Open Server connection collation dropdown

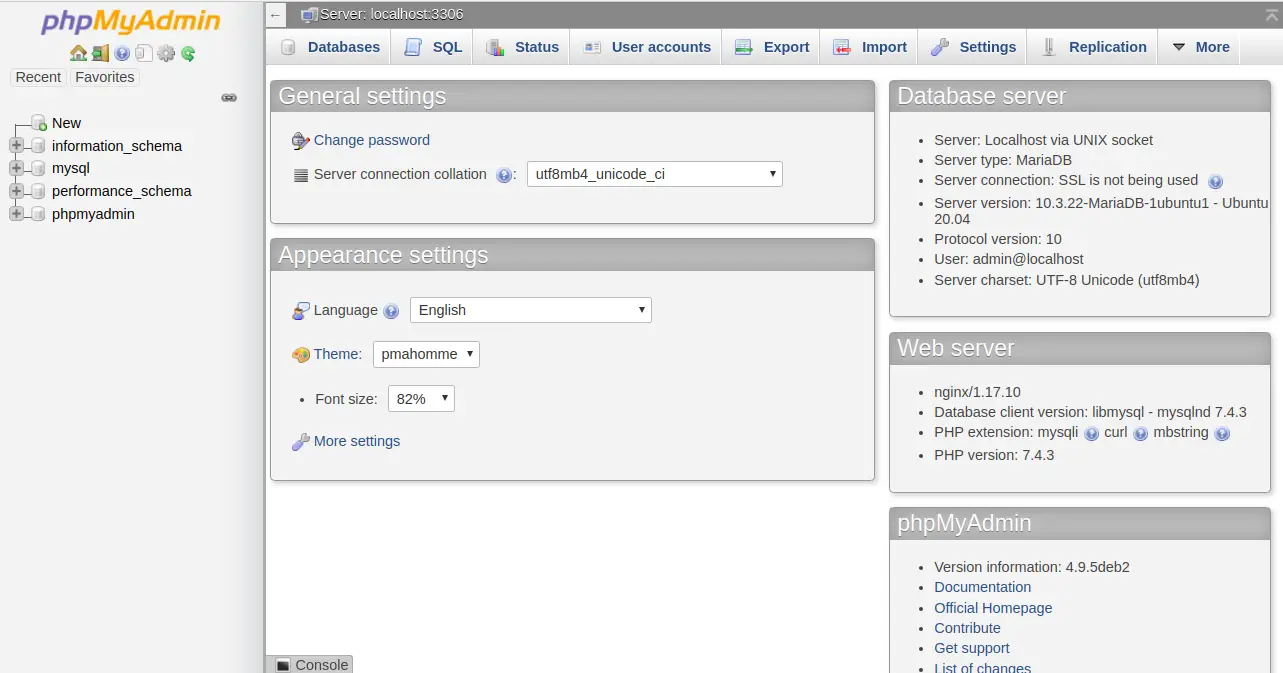click(655, 174)
